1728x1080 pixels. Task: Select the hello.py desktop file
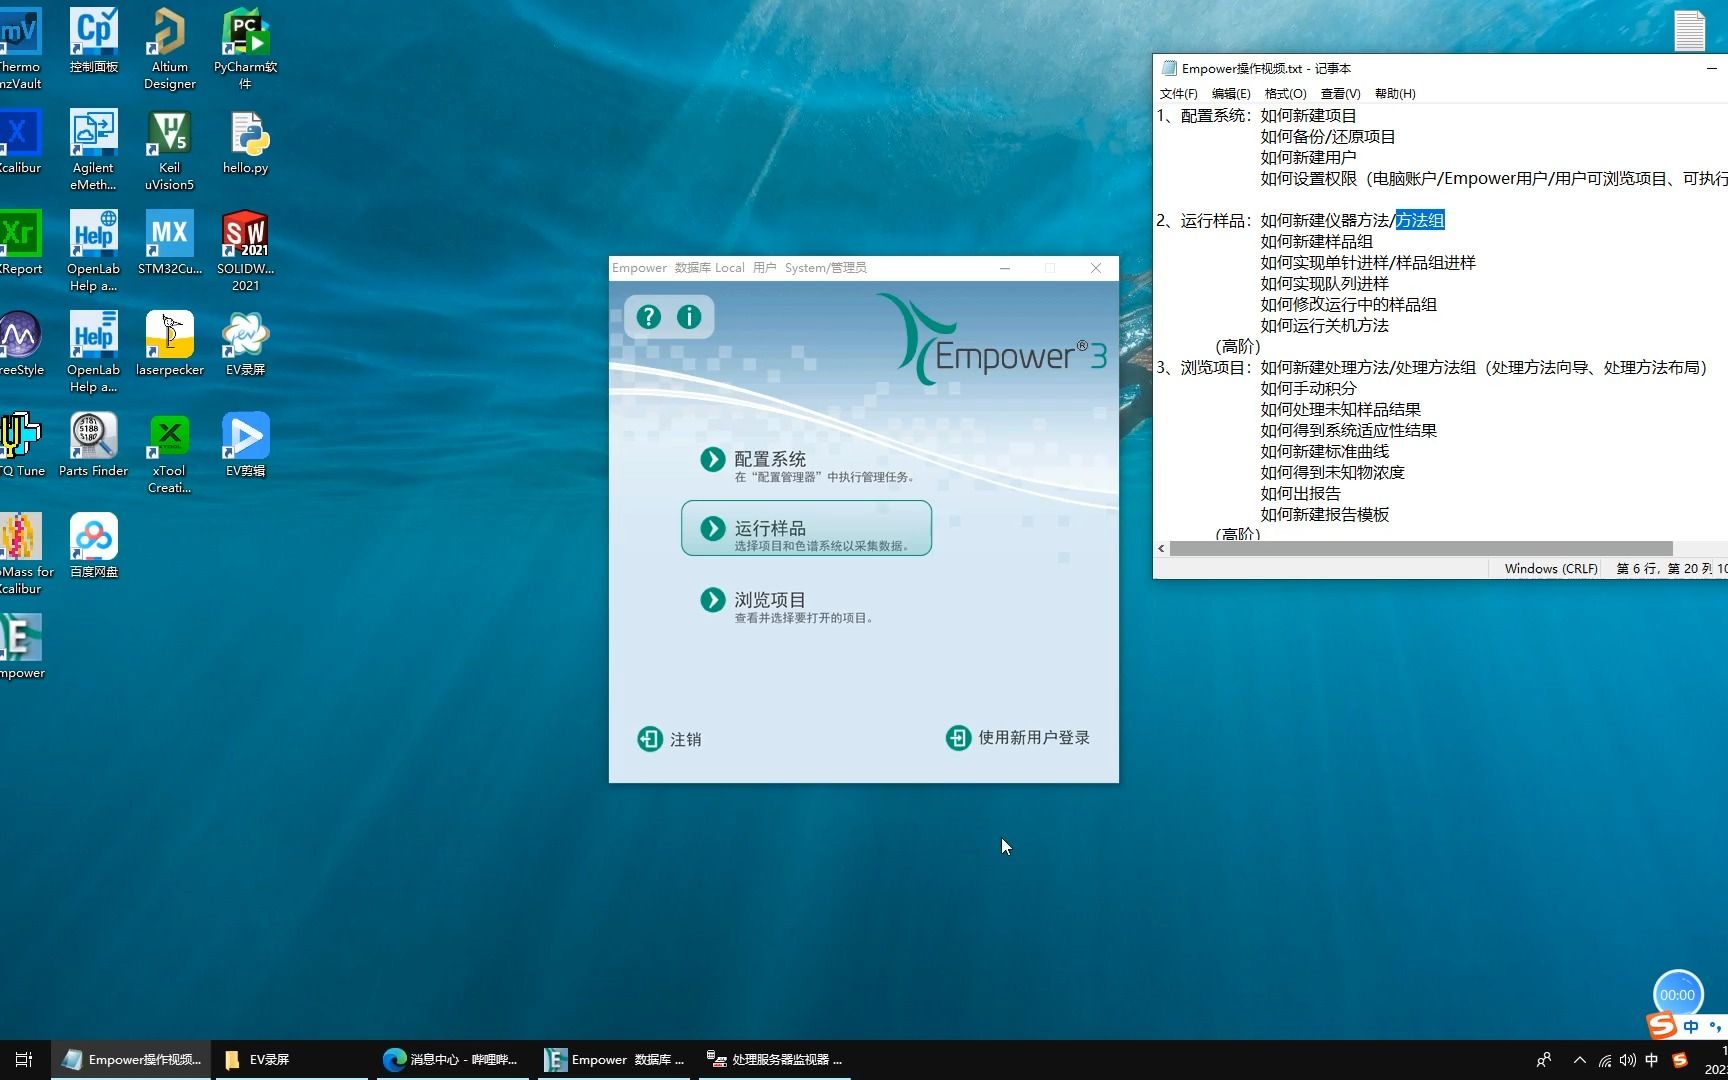245,142
